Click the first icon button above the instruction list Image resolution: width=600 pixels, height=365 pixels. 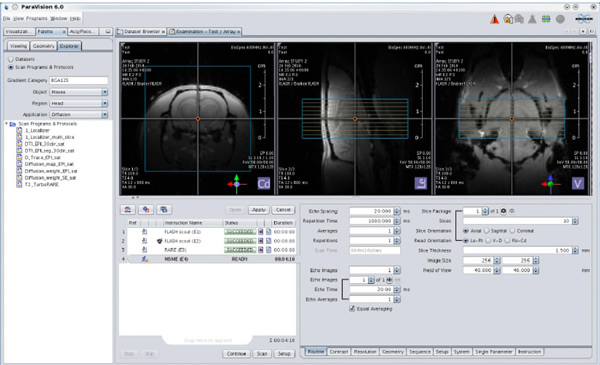(x=128, y=210)
